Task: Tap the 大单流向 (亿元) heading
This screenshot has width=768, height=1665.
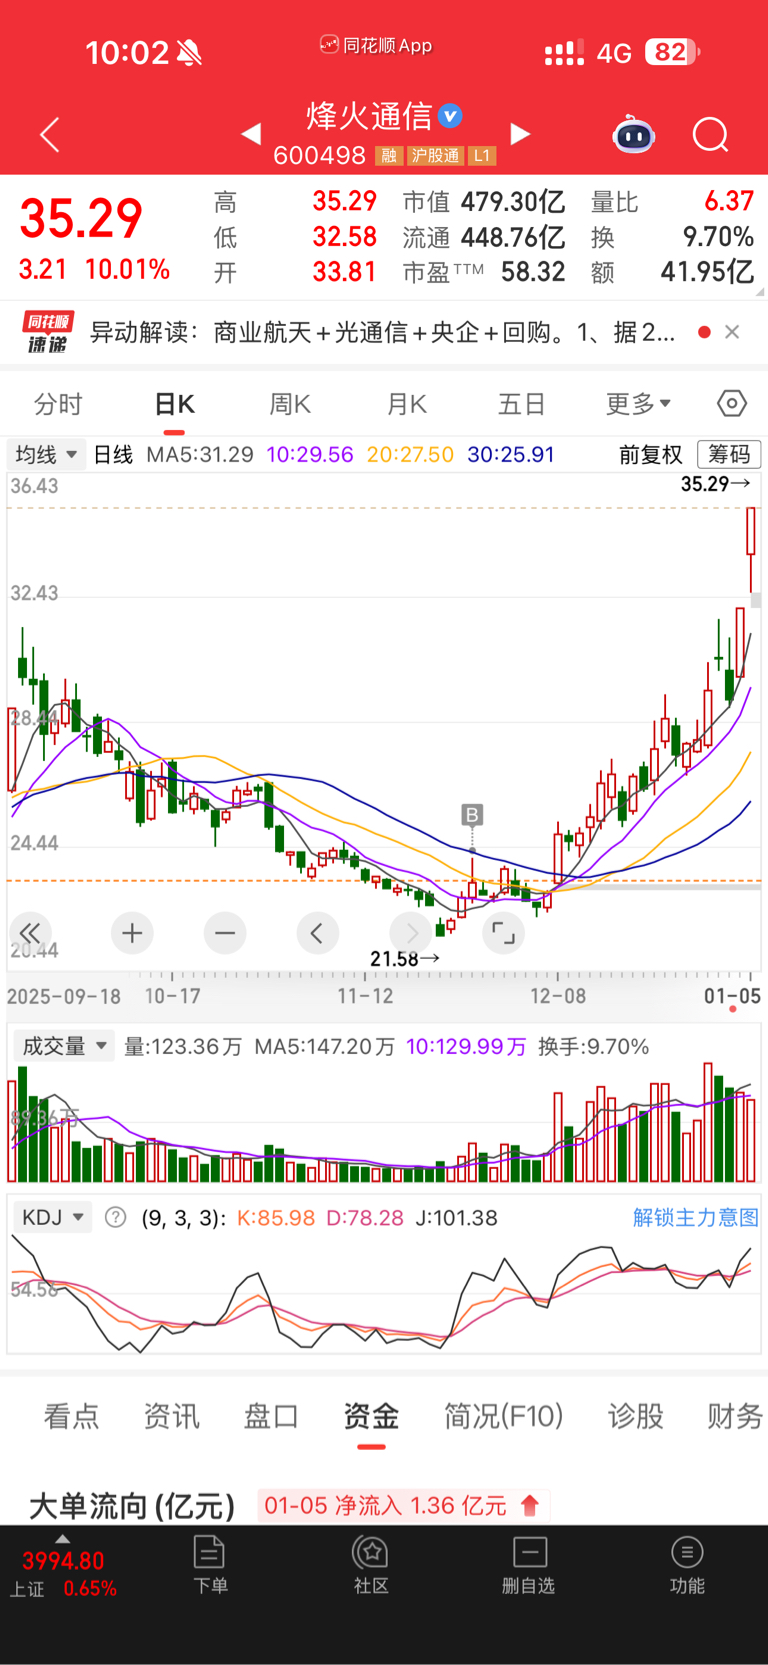Action: 132,1506
